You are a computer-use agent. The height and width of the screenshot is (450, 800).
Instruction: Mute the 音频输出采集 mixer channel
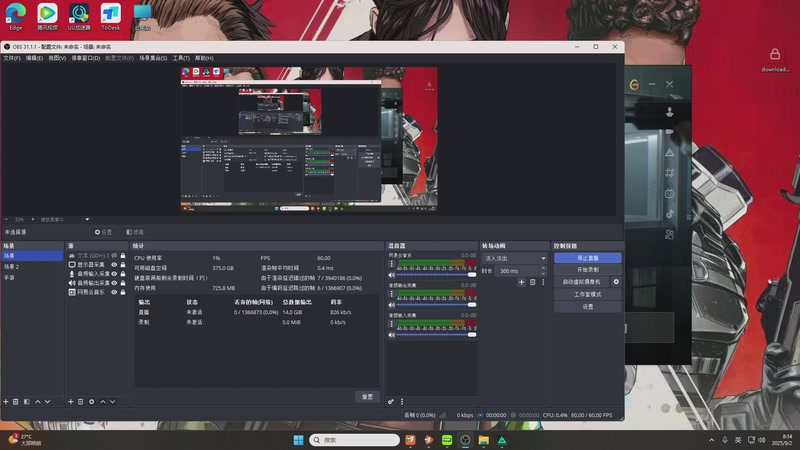click(x=392, y=305)
